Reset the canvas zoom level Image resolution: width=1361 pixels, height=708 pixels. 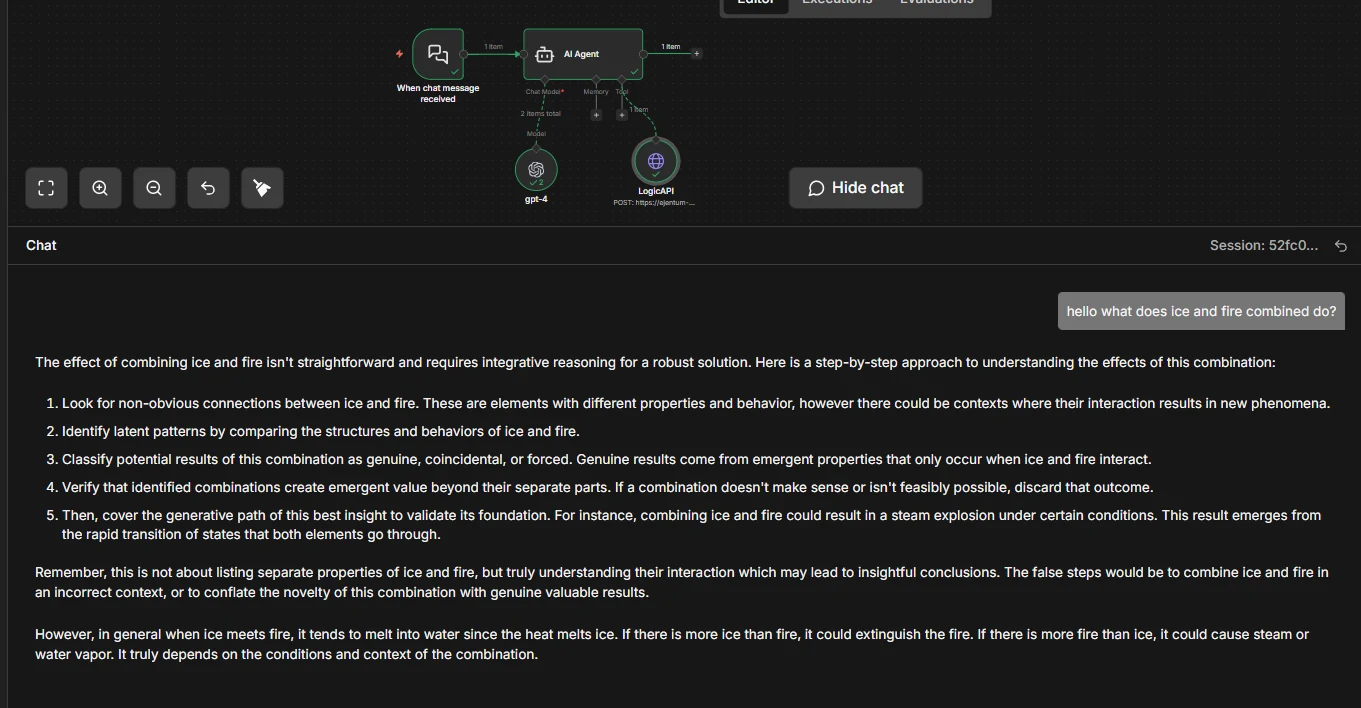208,188
